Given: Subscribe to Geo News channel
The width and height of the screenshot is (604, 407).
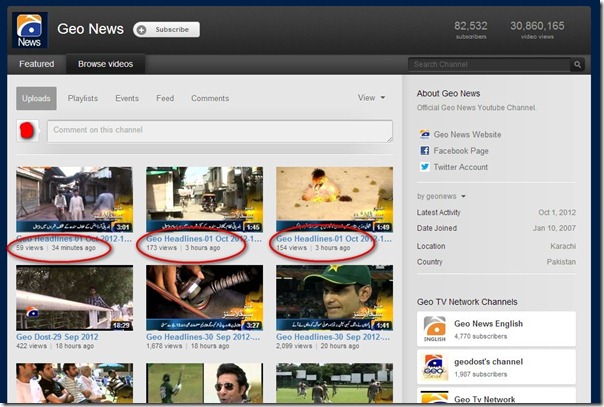Looking at the screenshot, I should point(166,30).
